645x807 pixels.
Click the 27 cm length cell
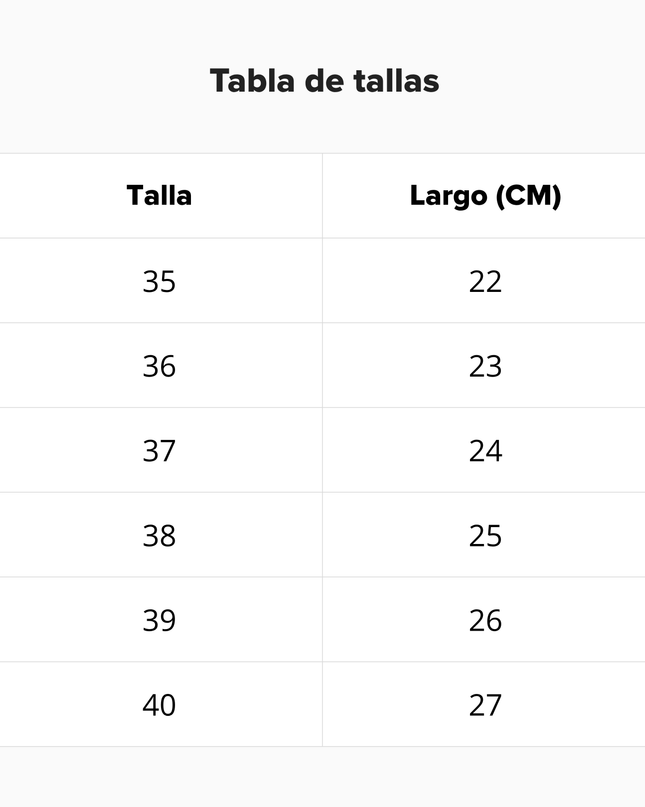tap(485, 706)
